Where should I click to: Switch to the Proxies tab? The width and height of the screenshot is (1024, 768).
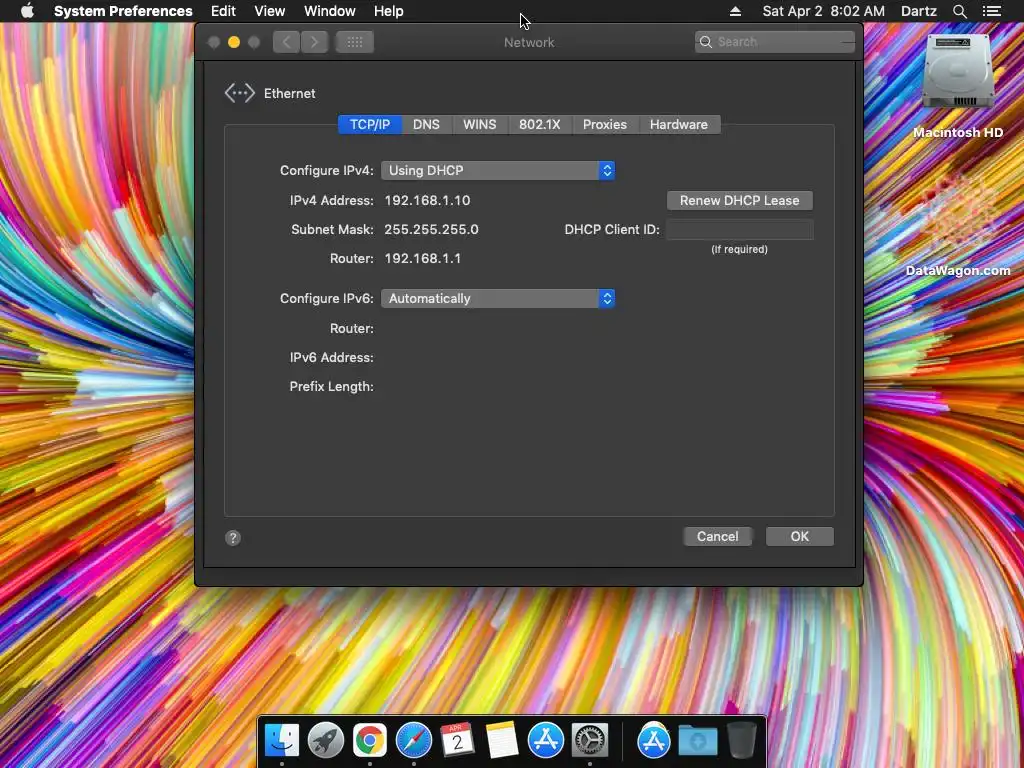pos(605,125)
